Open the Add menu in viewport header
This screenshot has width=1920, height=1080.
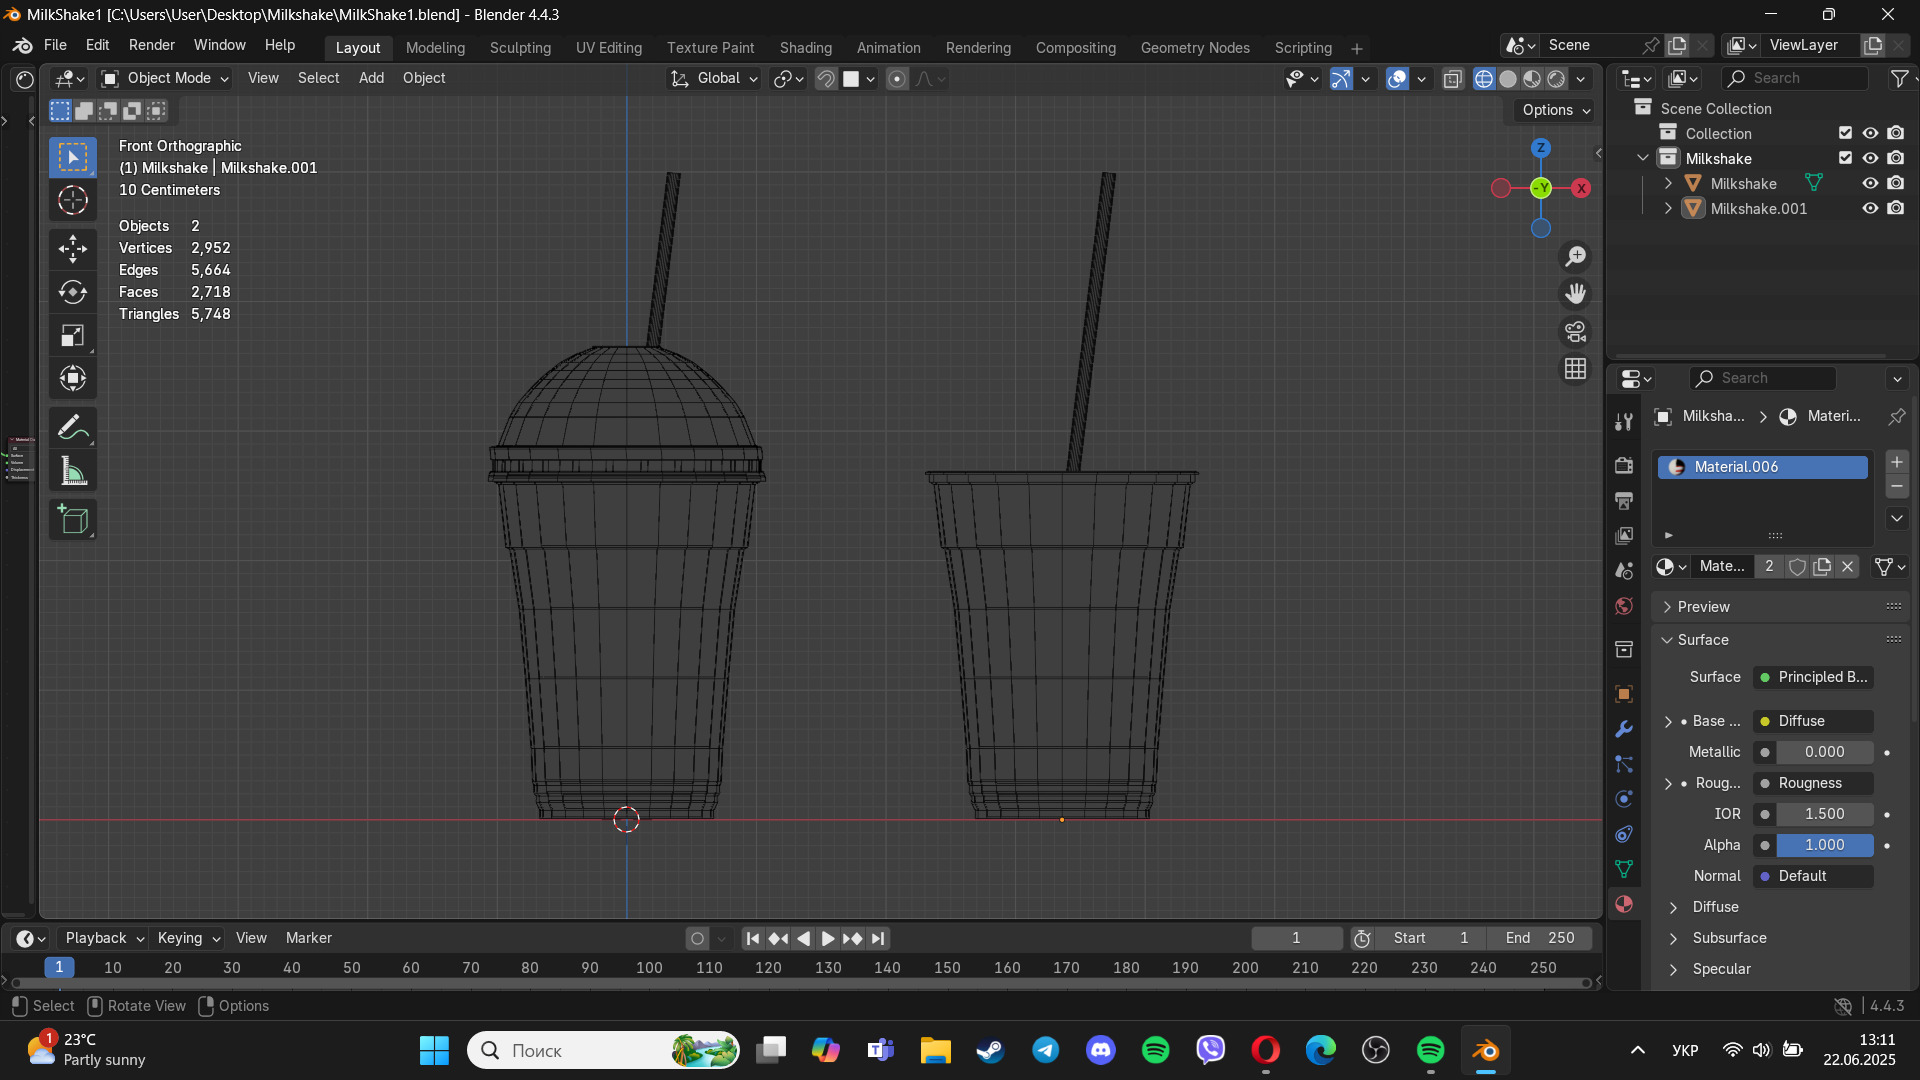(x=371, y=78)
